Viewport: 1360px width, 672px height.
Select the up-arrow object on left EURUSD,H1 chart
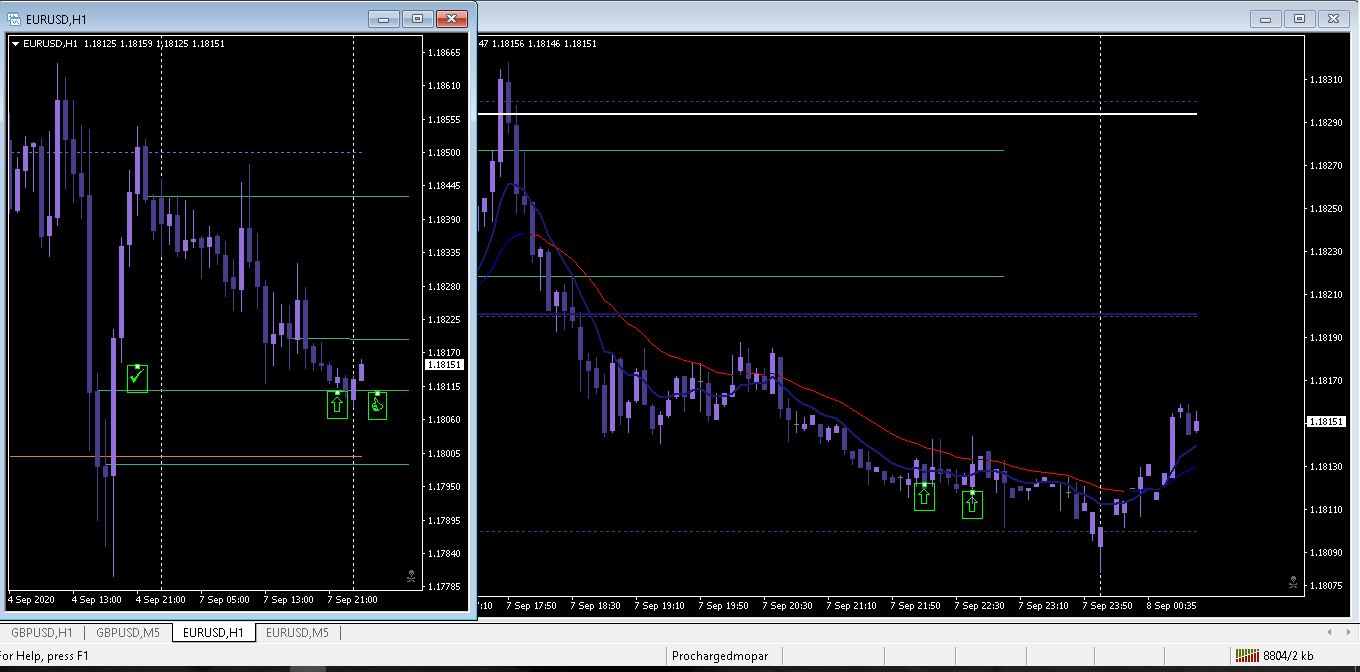[x=337, y=404]
